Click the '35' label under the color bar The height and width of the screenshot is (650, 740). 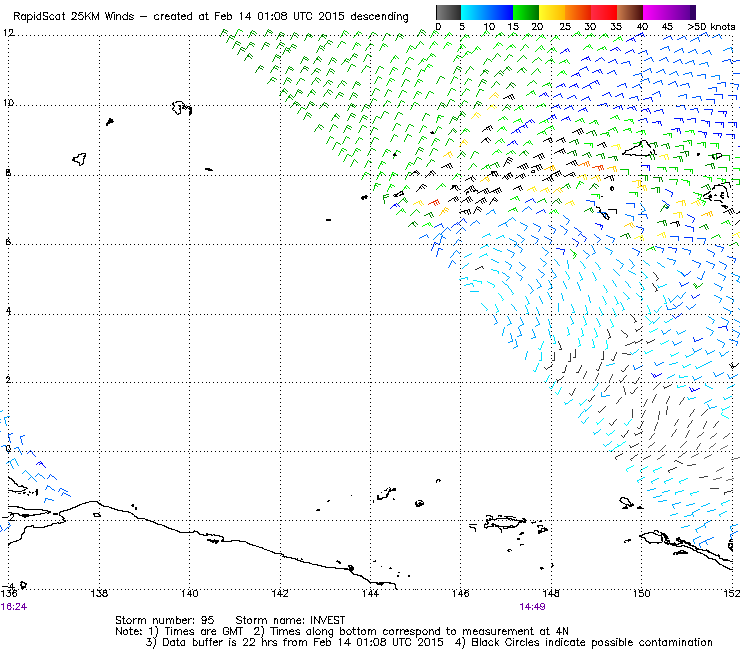(x=616, y=27)
